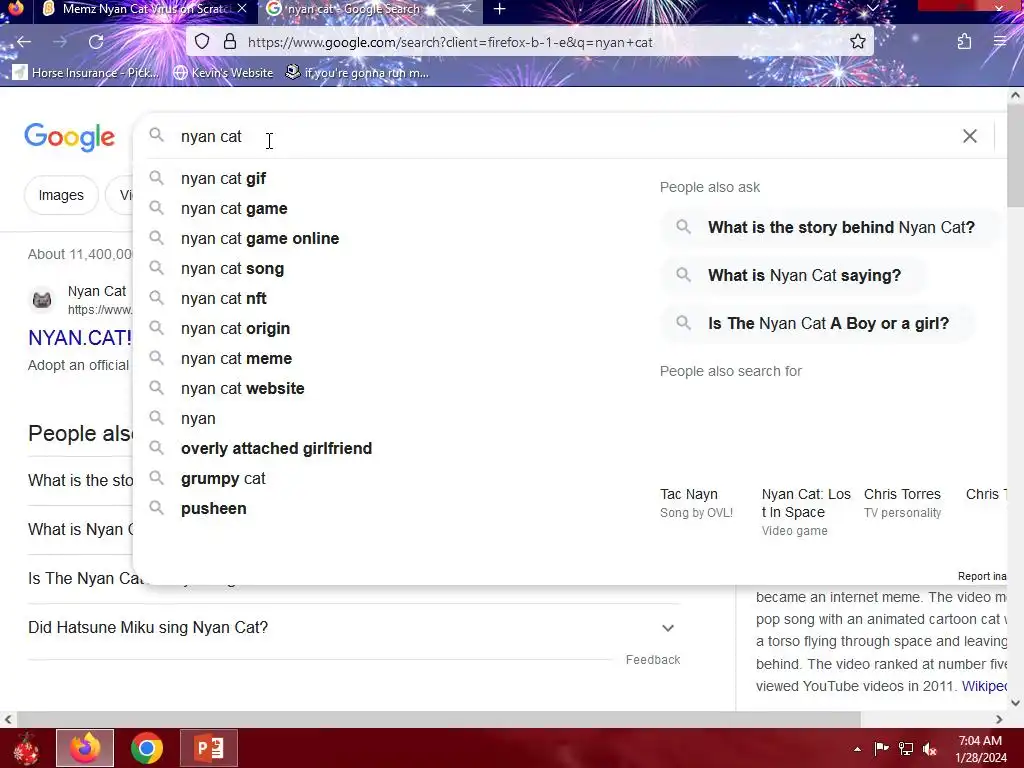Image resolution: width=1024 pixels, height=768 pixels.
Task: Select 'What is the story behind Nyan Cat?'
Action: [829, 227]
